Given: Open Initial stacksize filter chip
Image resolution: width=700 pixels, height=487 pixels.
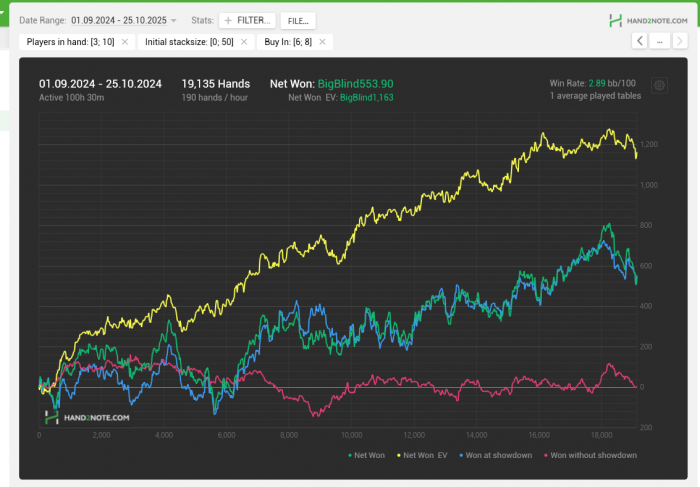Looking at the screenshot, I should click(x=188, y=42).
